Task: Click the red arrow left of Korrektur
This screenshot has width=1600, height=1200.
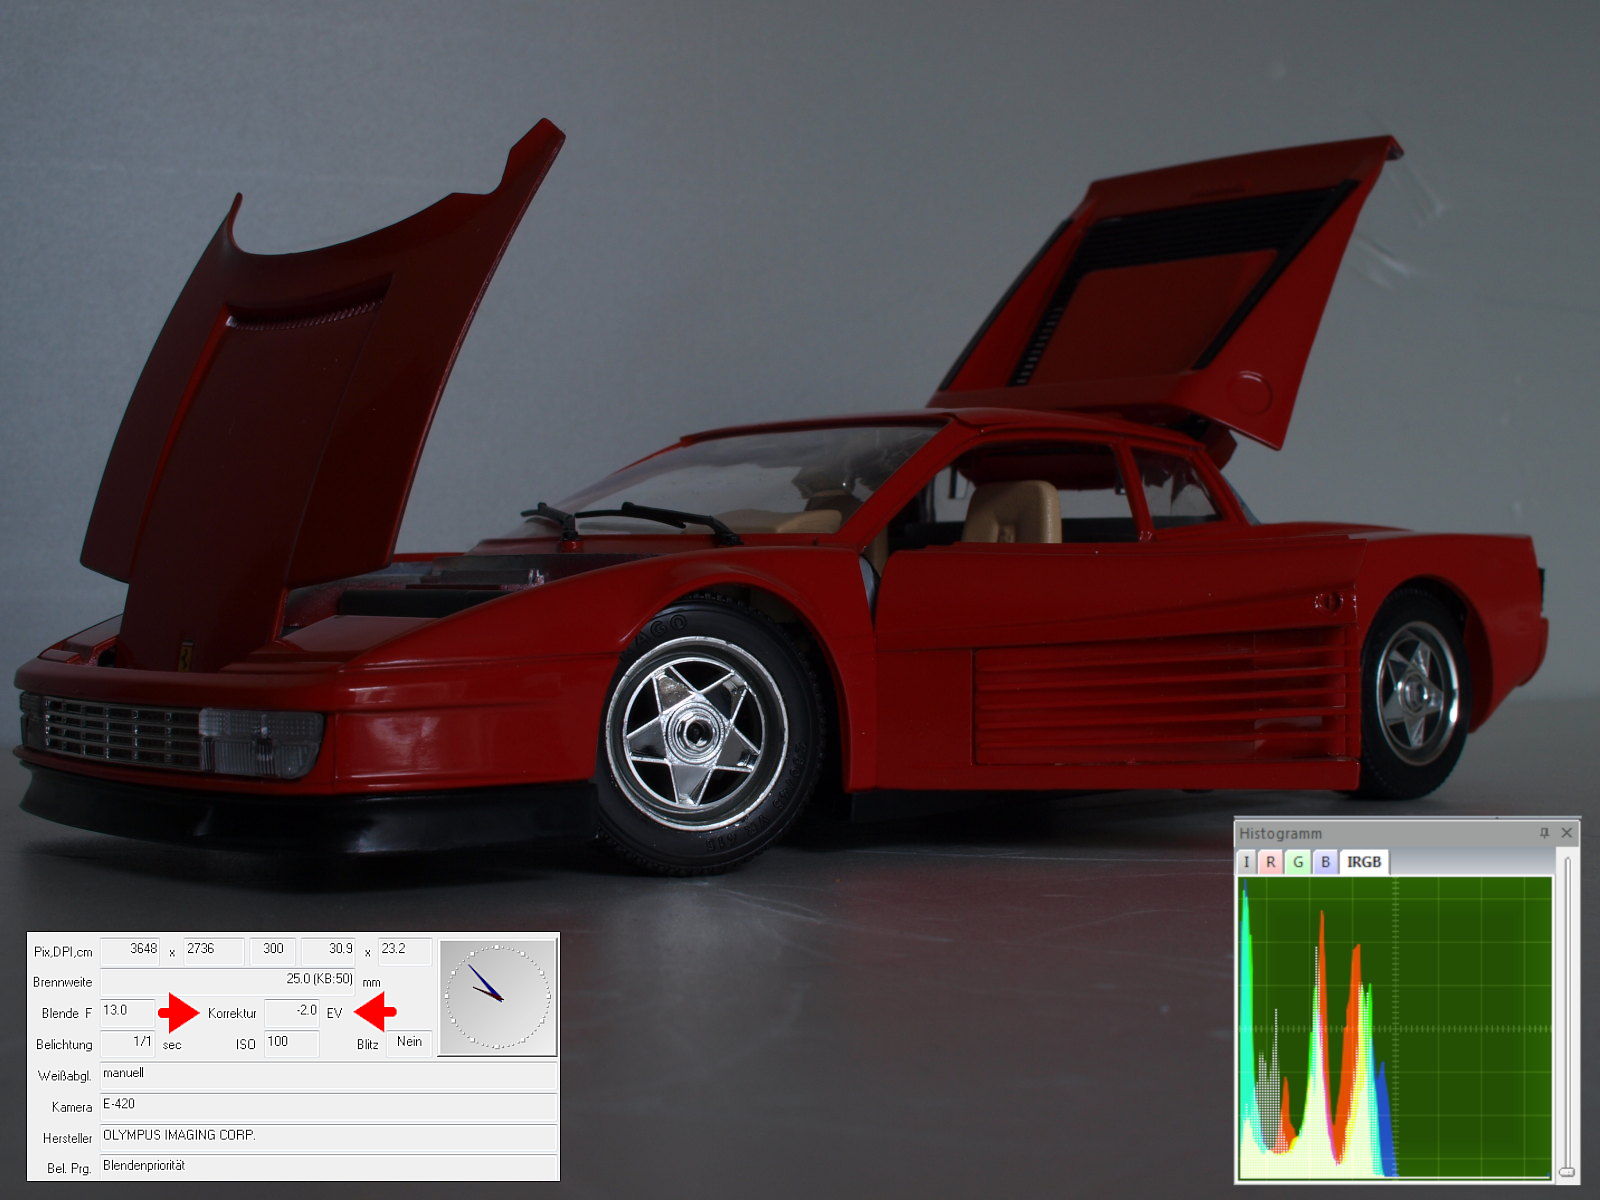Action: tap(180, 1013)
